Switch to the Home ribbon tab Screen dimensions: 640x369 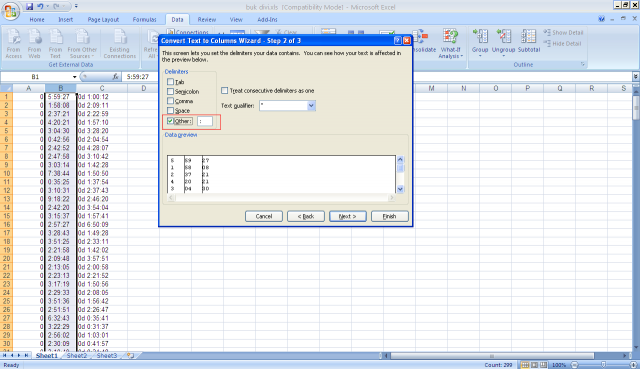[37, 19]
